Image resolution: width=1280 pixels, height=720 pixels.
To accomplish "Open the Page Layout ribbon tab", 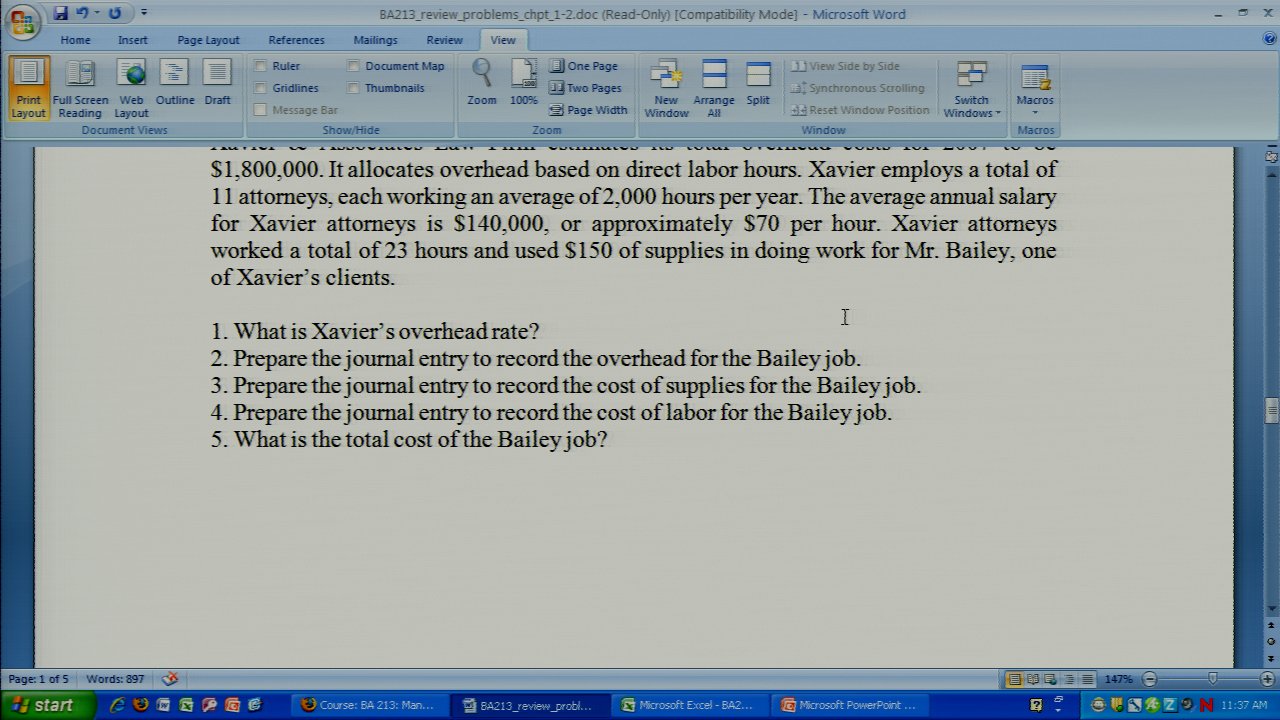I will (x=208, y=40).
